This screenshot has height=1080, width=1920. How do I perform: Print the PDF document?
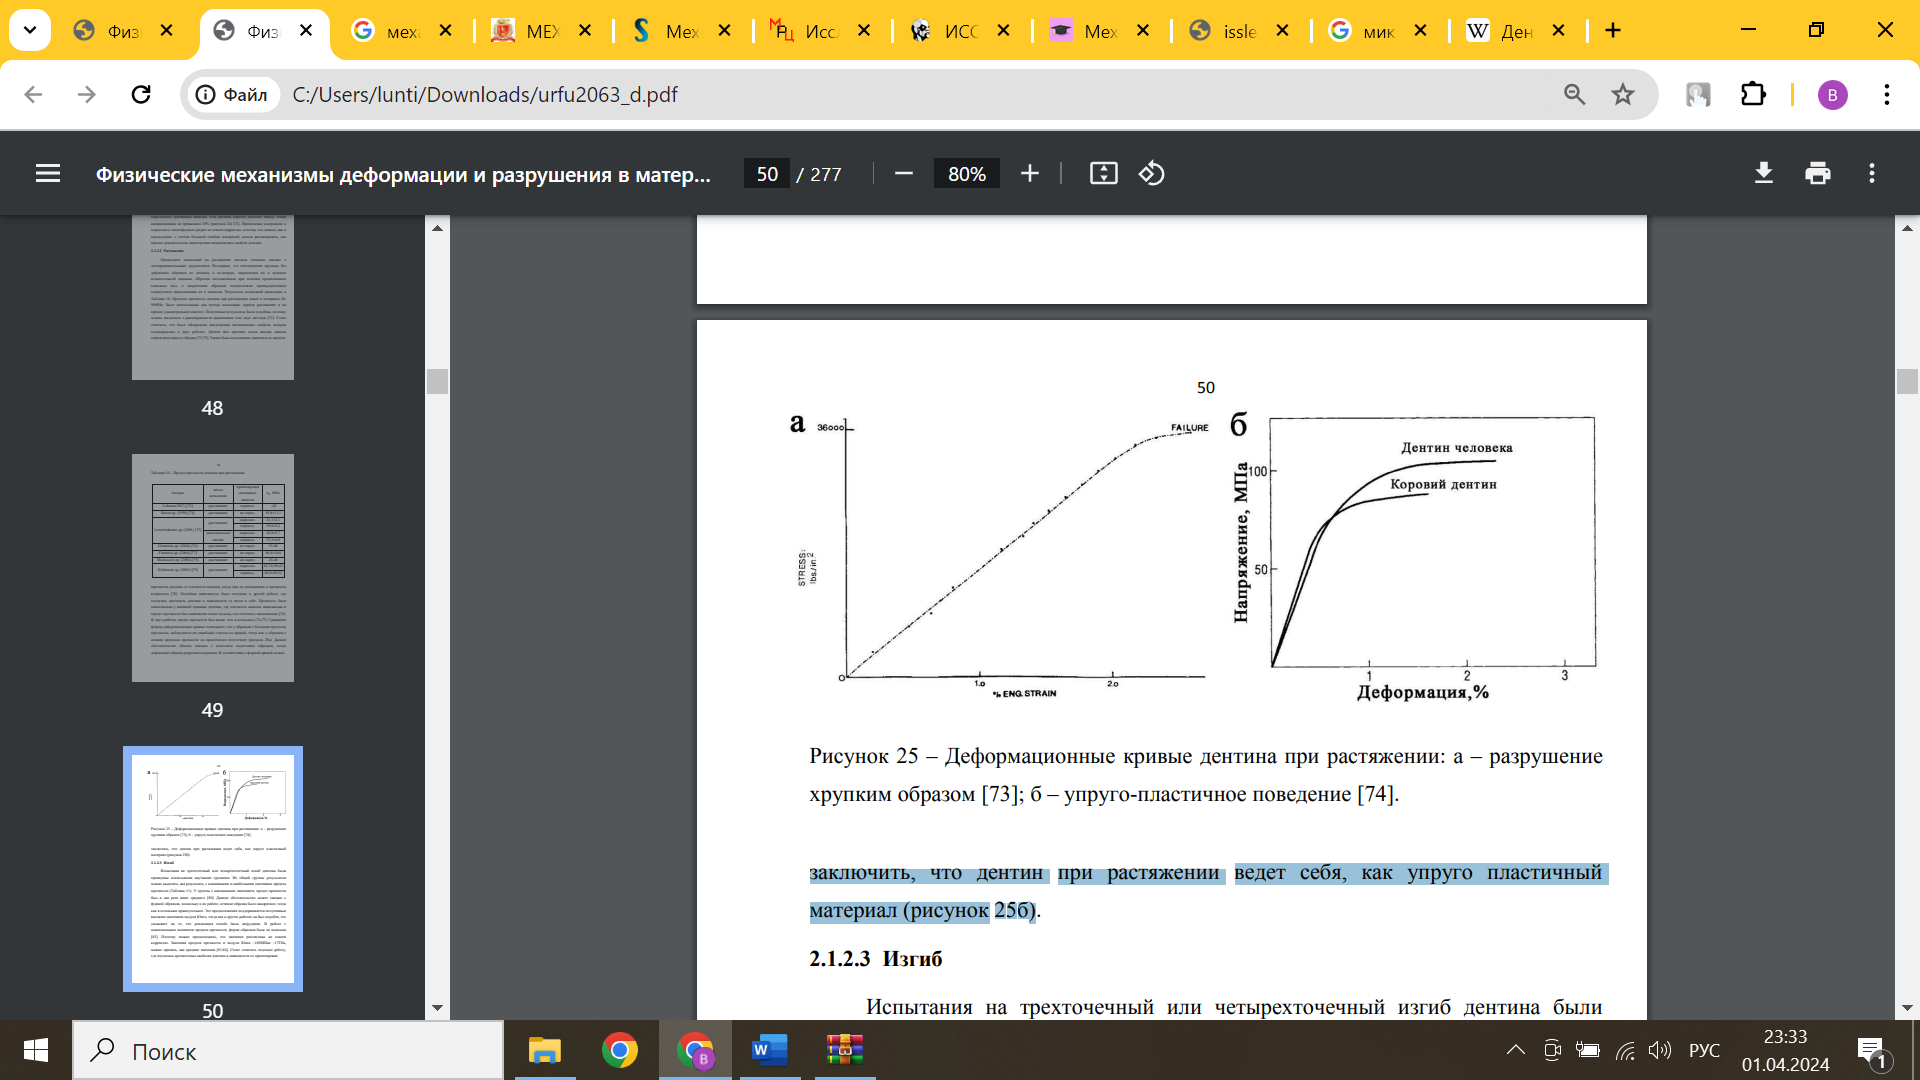1818,174
